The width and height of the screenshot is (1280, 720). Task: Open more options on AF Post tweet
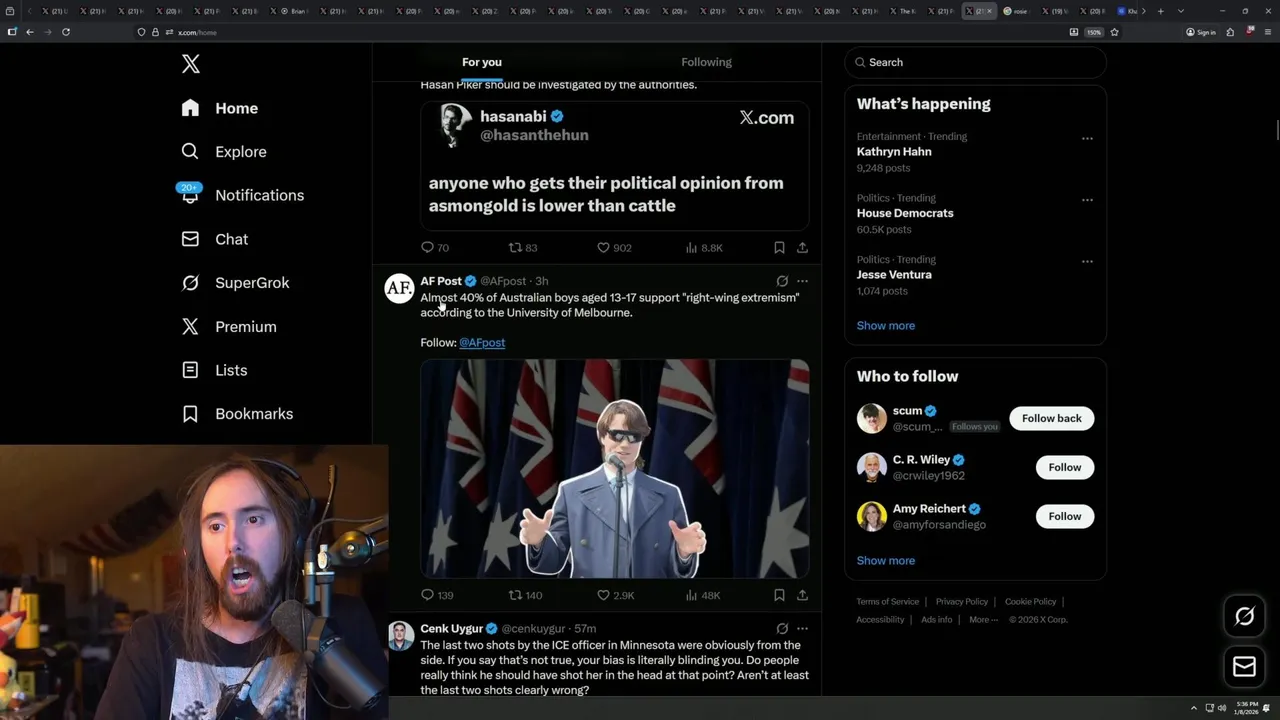coord(802,281)
